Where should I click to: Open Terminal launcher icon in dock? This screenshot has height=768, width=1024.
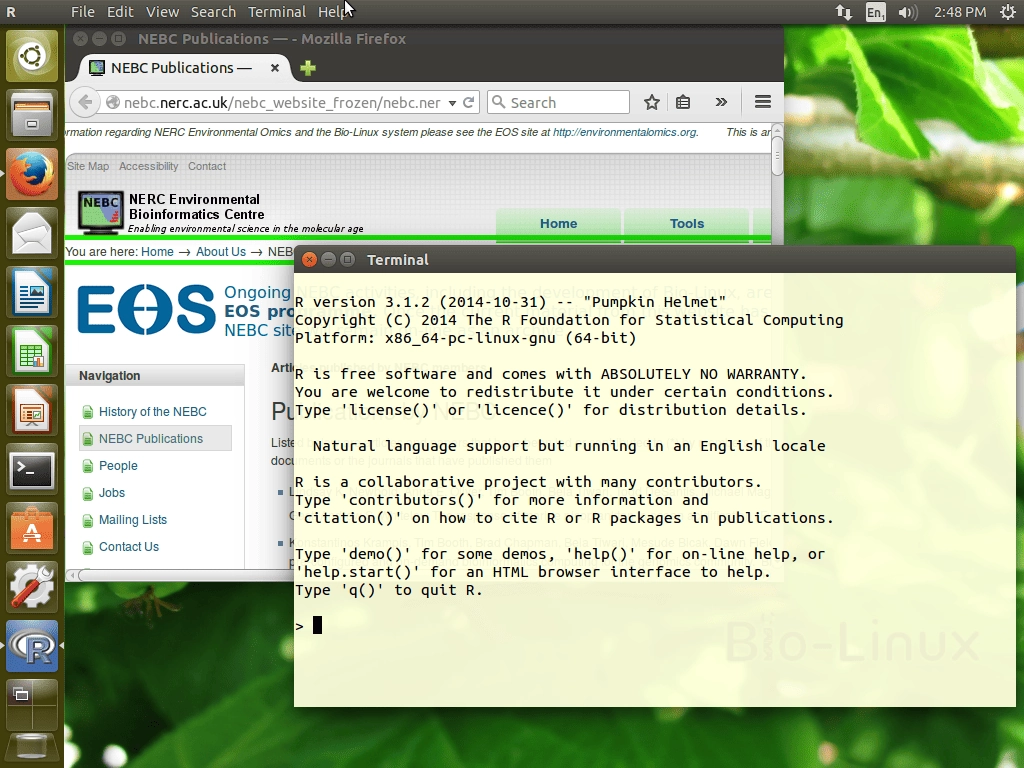click(32, 469)
